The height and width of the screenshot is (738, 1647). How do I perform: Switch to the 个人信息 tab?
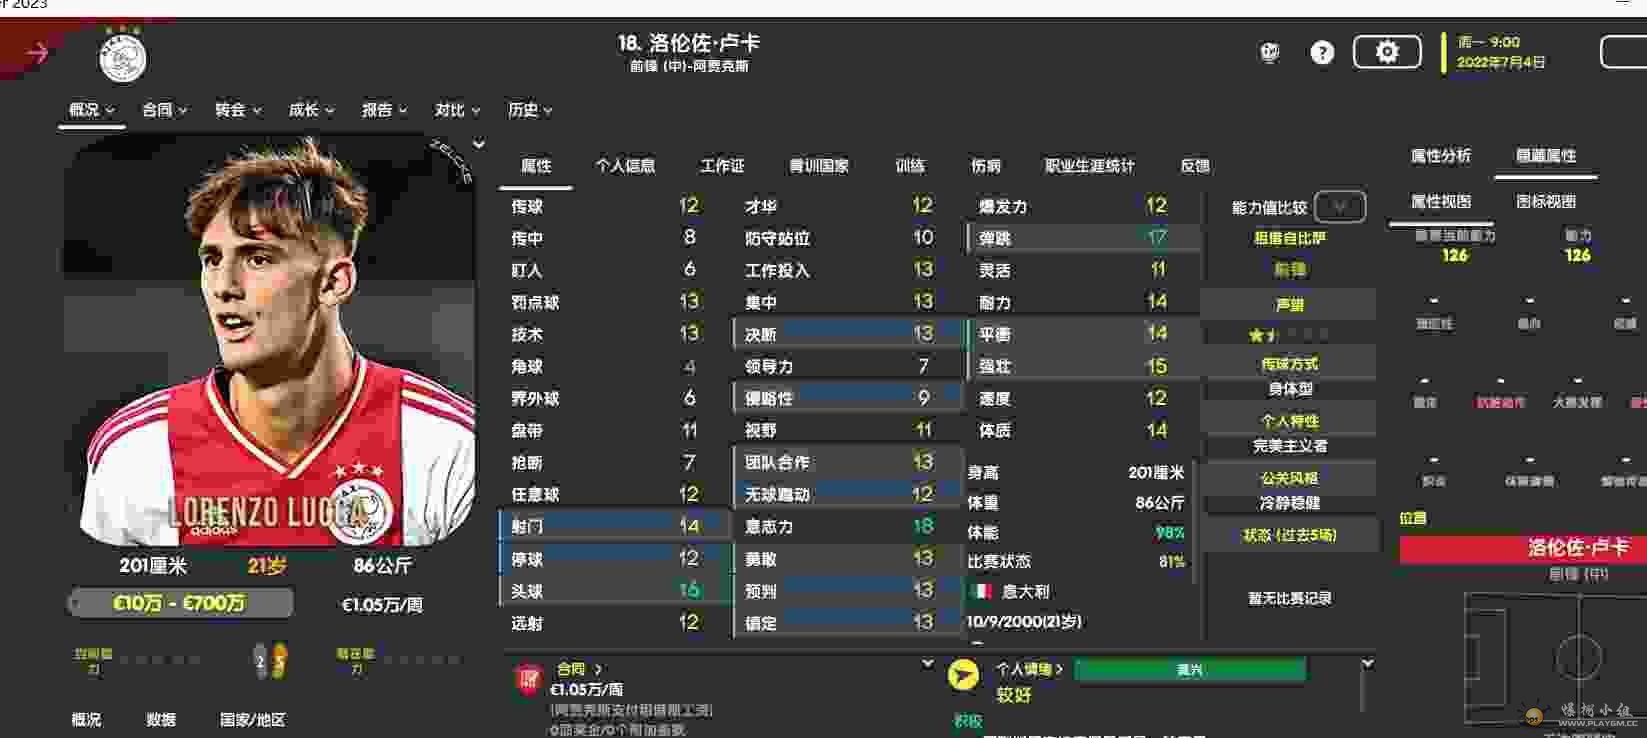(x=625, y=166)
